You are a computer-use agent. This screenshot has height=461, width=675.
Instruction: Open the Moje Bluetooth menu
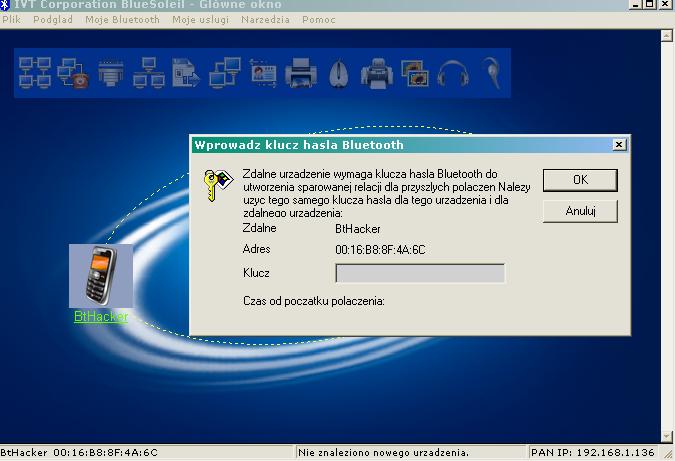click(x=122, y=19)
